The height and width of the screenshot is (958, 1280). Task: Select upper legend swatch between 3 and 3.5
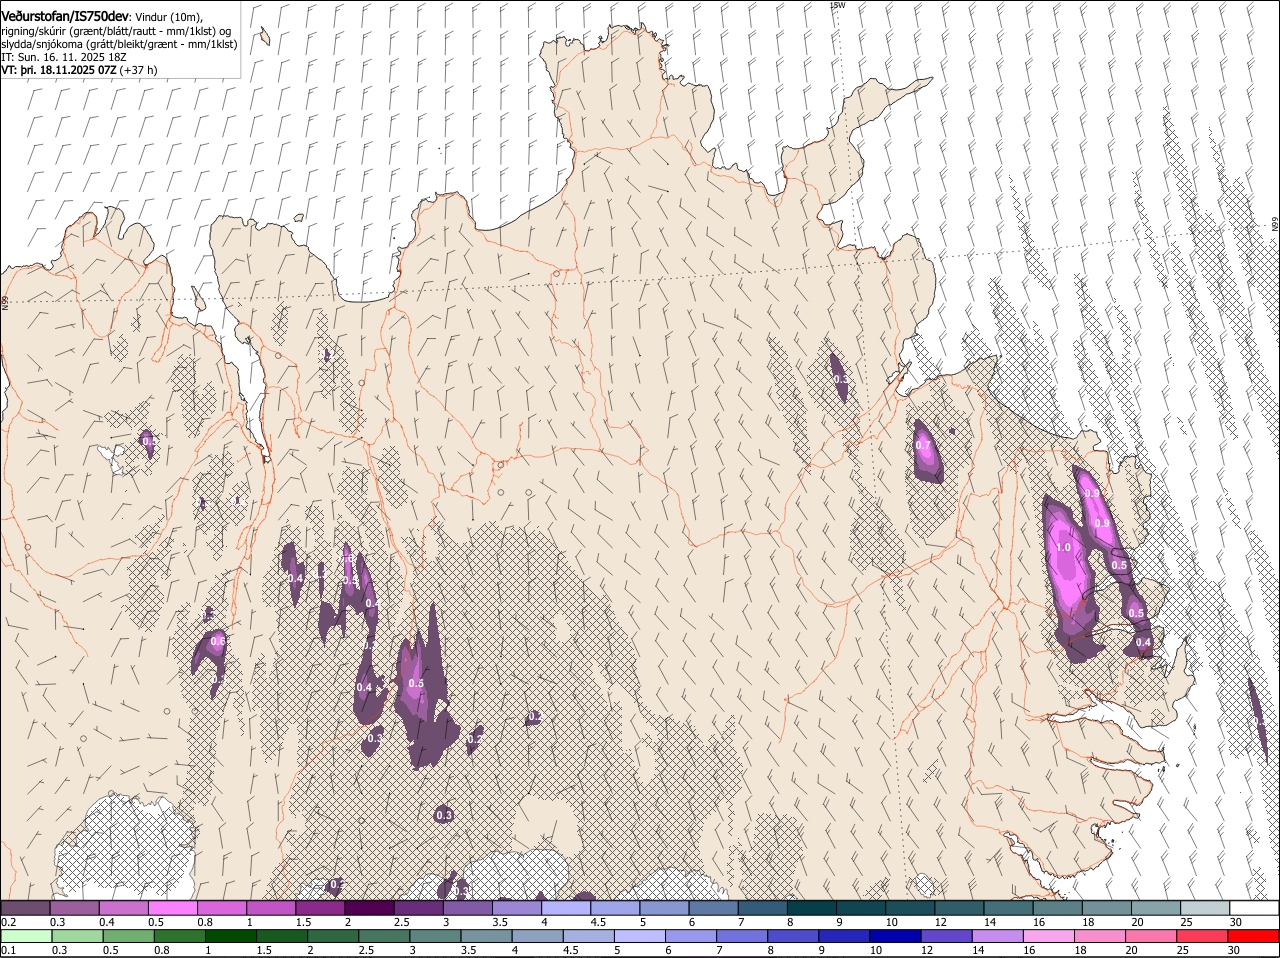(467, 908)
